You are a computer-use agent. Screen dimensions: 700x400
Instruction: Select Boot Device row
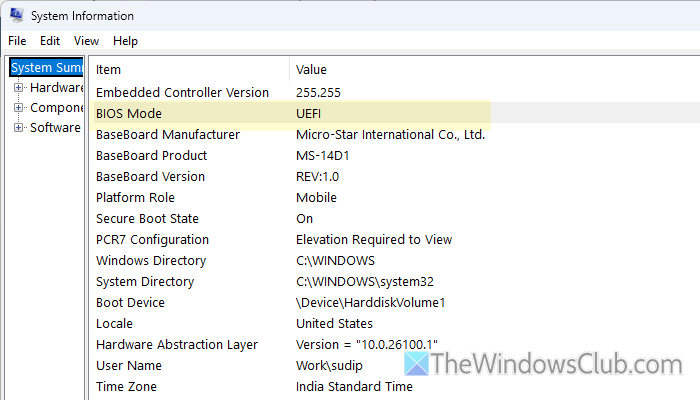click(395, 302)
